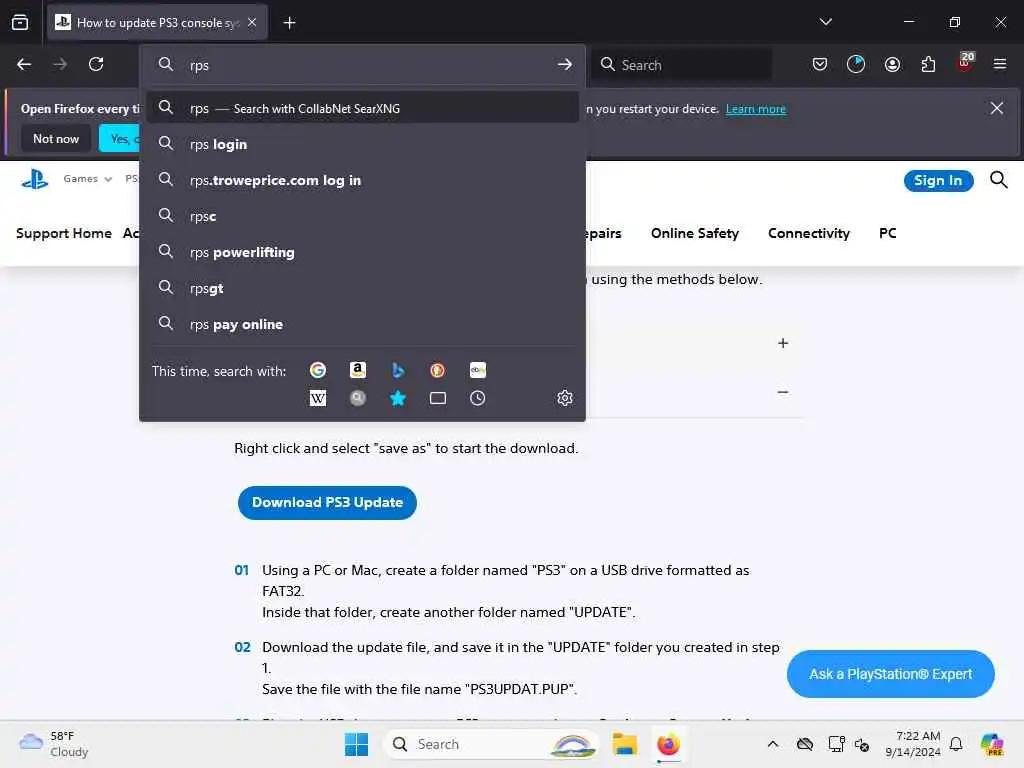
Task: Open the Firefox account icon
Action: click(892, 64)
